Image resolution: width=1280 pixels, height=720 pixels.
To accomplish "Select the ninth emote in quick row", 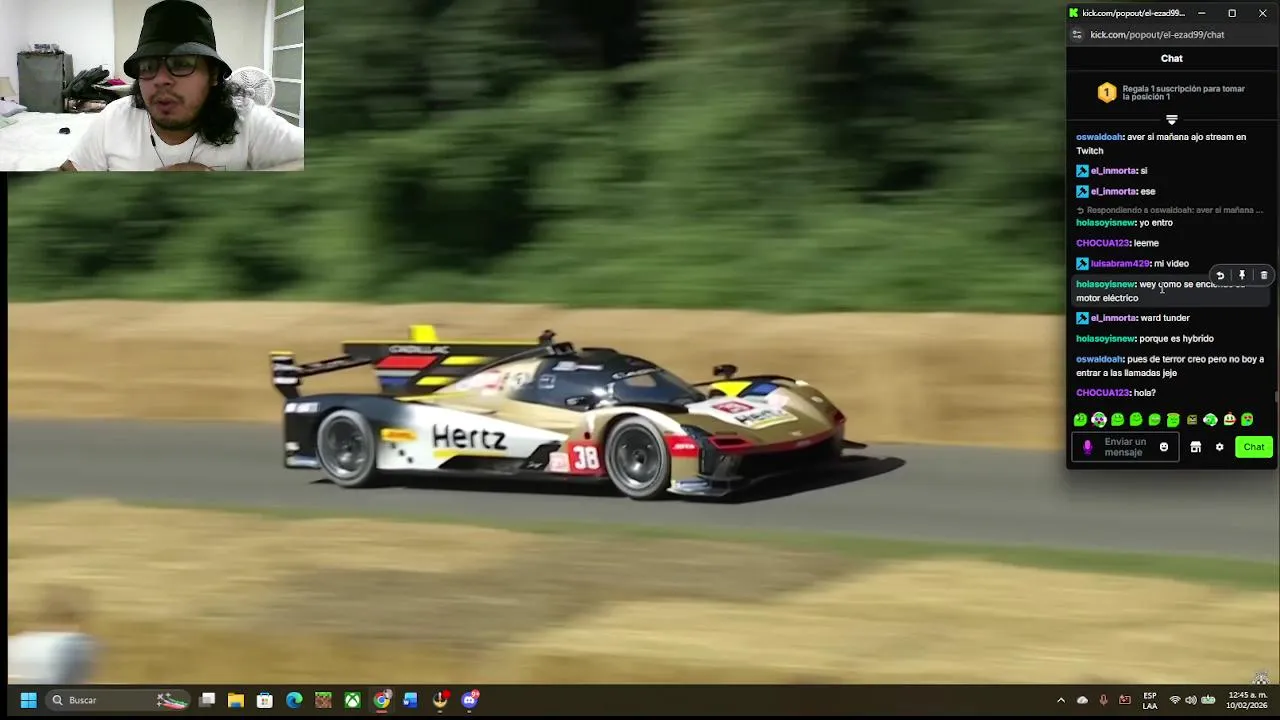I will coord(1229,420).
